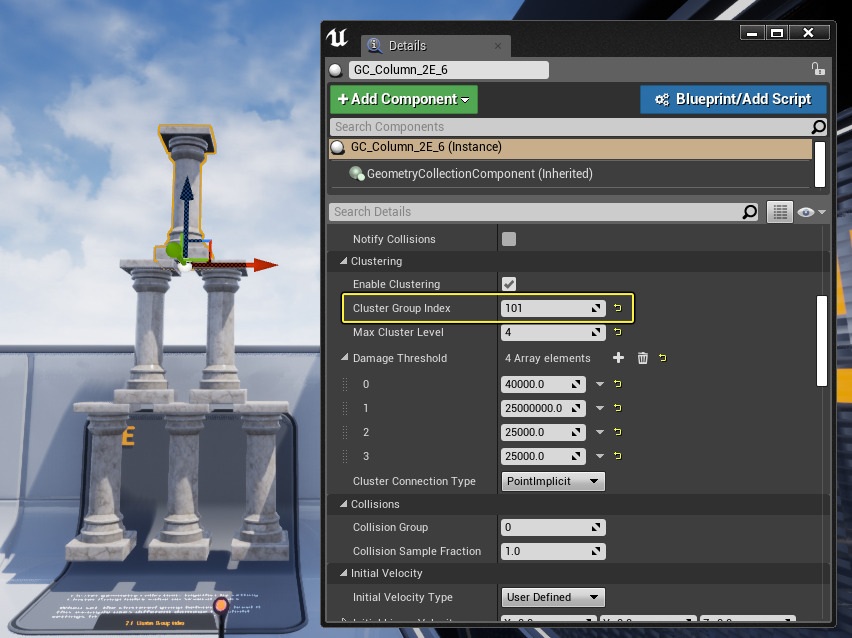Click the search magnifier in Search Components
Screen dimensions: 852x638
tap(818, 127)
